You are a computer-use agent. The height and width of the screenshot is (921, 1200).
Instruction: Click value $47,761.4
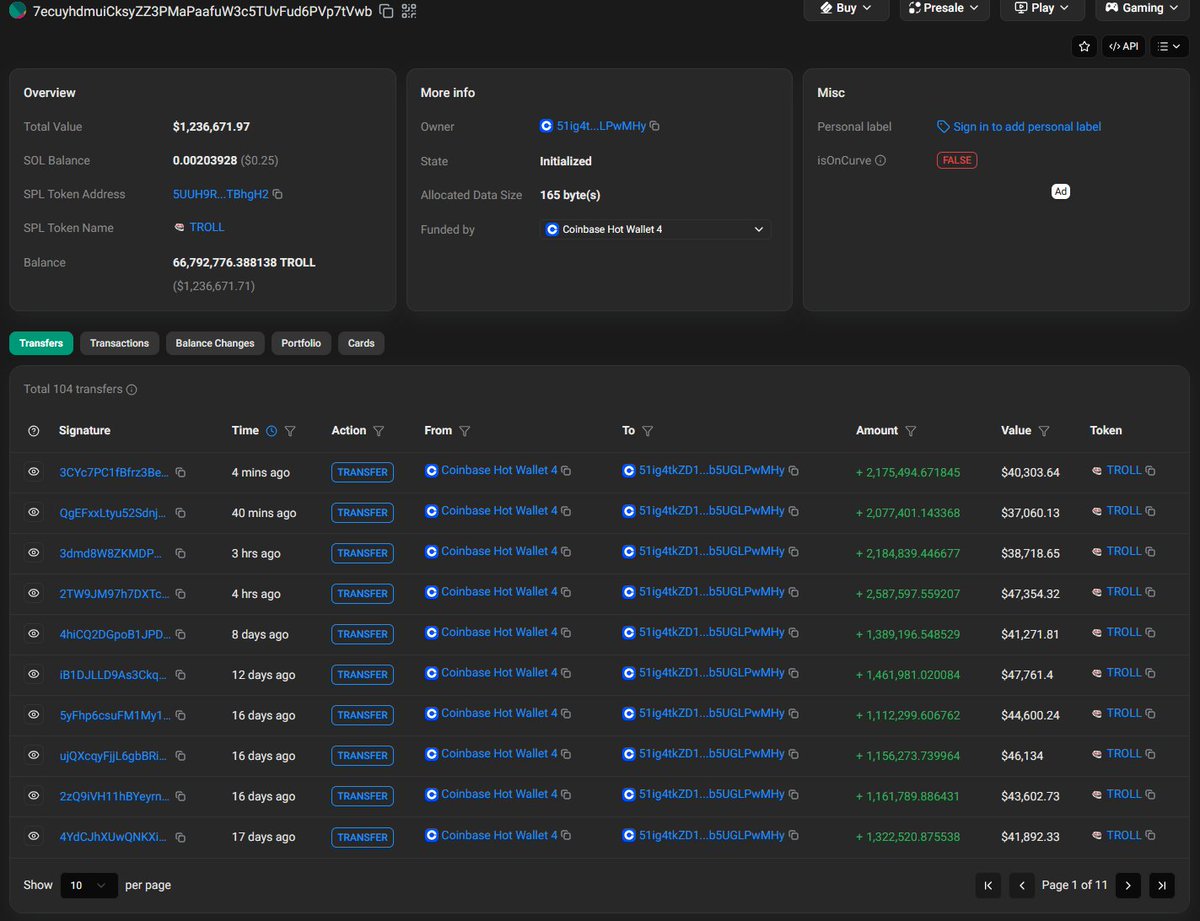(x=1026, y=674)
